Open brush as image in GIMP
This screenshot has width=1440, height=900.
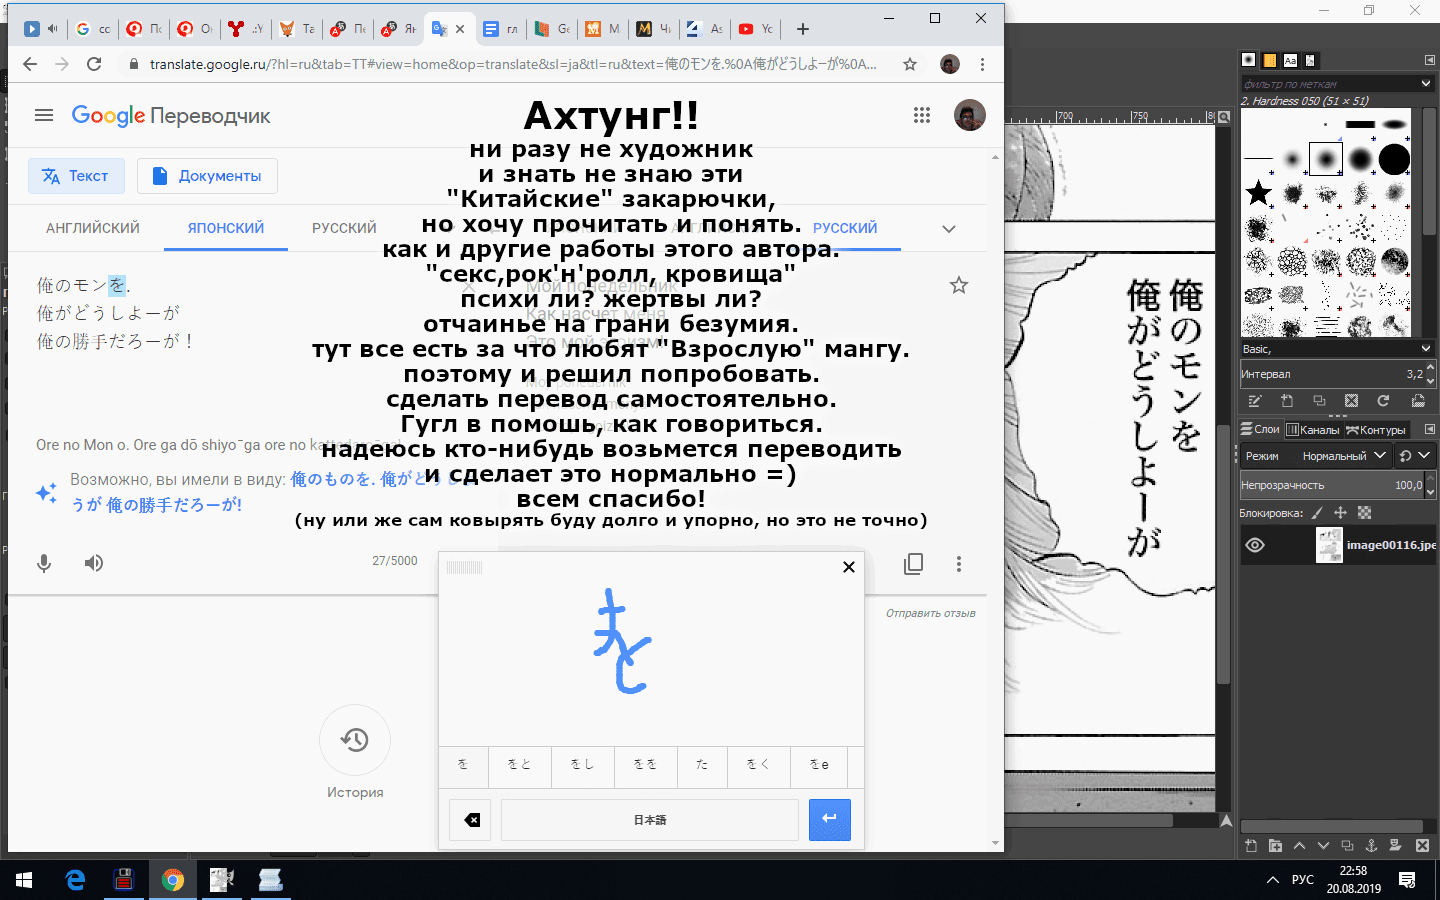(1418, 401)
